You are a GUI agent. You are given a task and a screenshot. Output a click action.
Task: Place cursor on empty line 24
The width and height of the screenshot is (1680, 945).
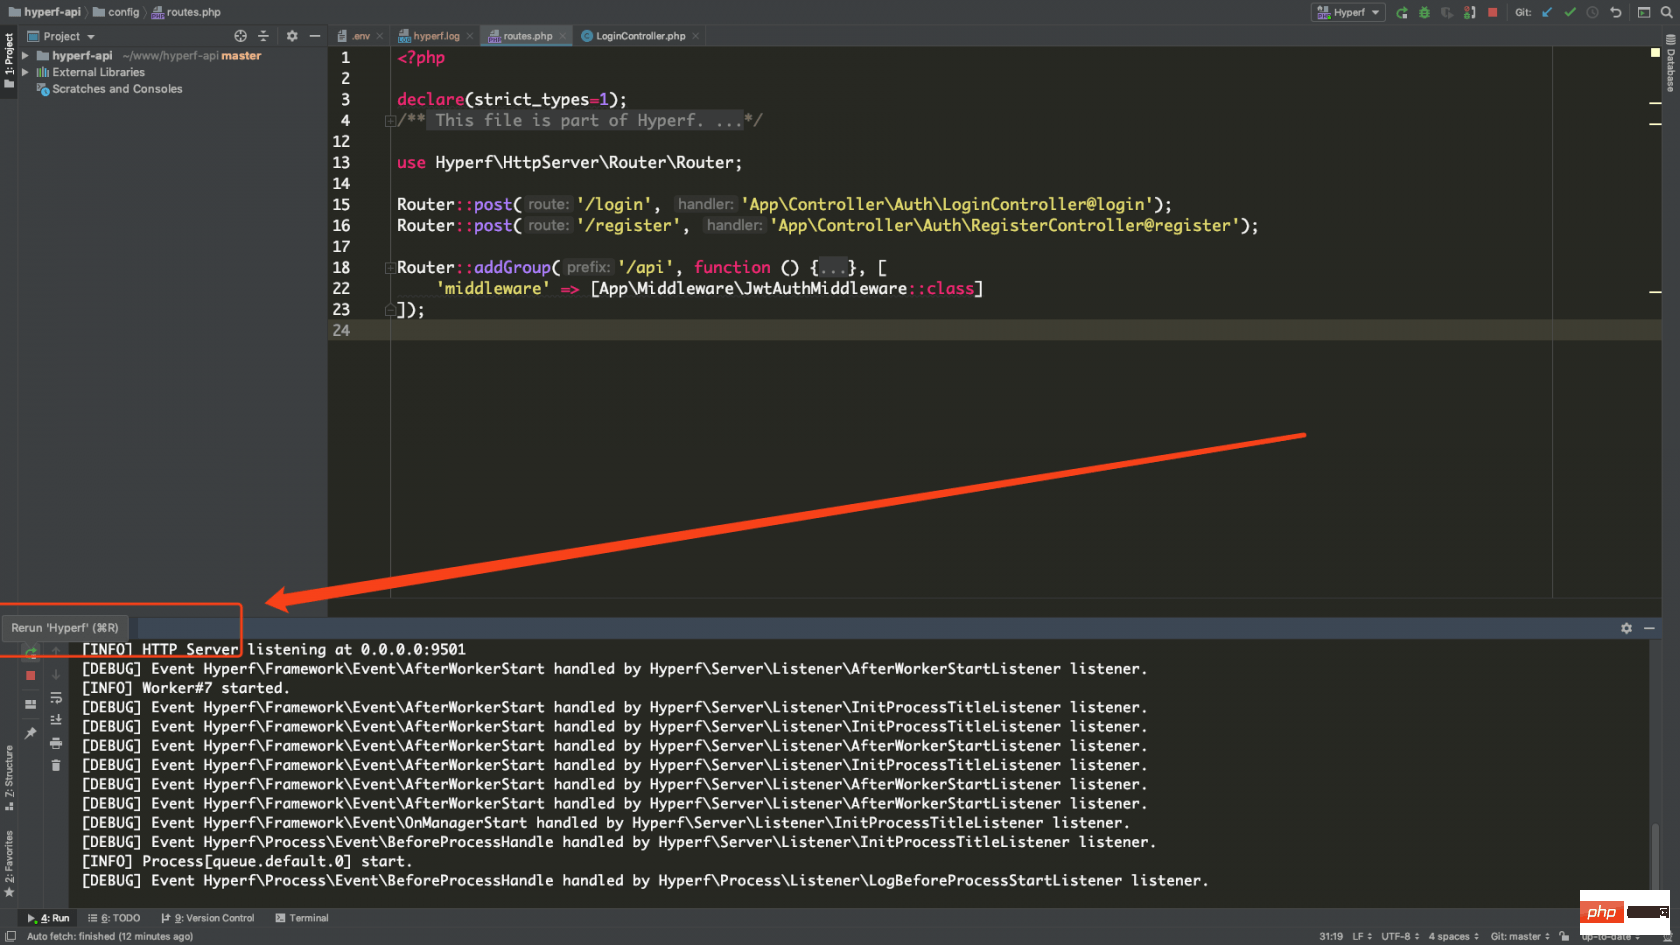(995, 330)
